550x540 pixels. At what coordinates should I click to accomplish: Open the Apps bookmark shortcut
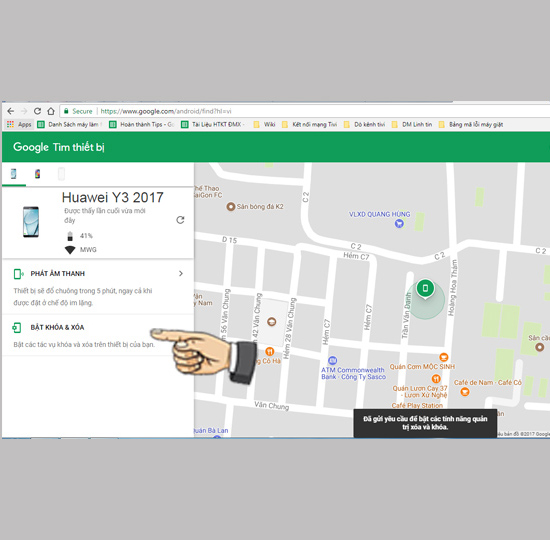coord(20,125)
